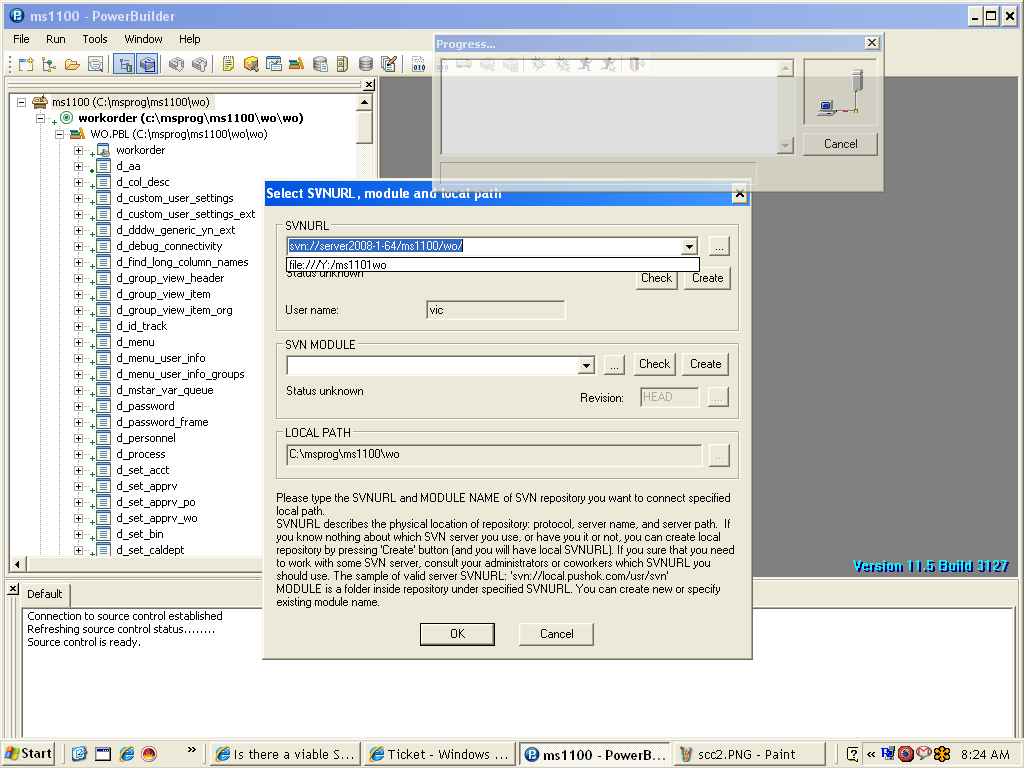Click the Preview toolbar icon
This screenshot has width=1024, height=768.
tap(95, 64)
